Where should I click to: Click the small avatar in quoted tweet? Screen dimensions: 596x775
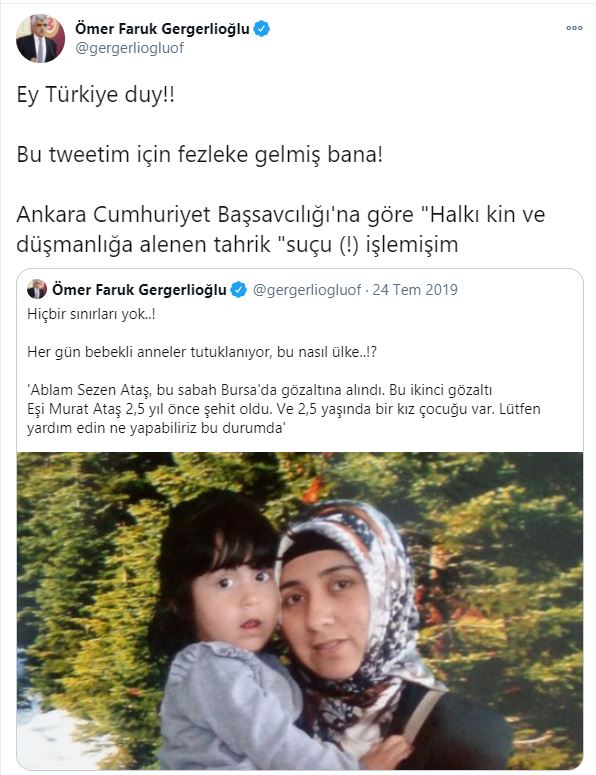37,289
